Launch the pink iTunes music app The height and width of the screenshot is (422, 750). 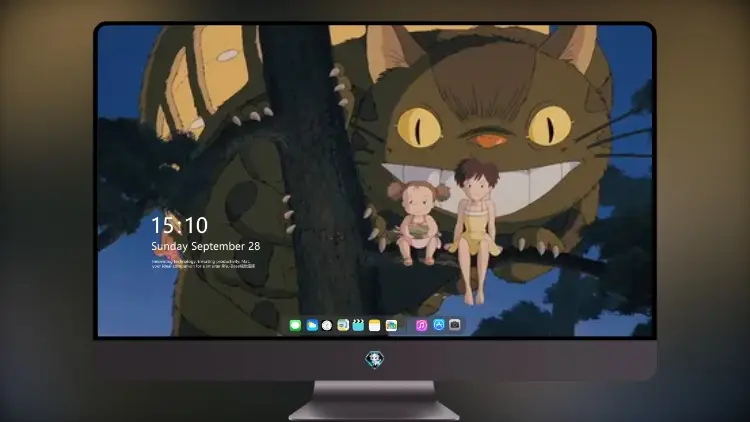(x=421, y=325)
